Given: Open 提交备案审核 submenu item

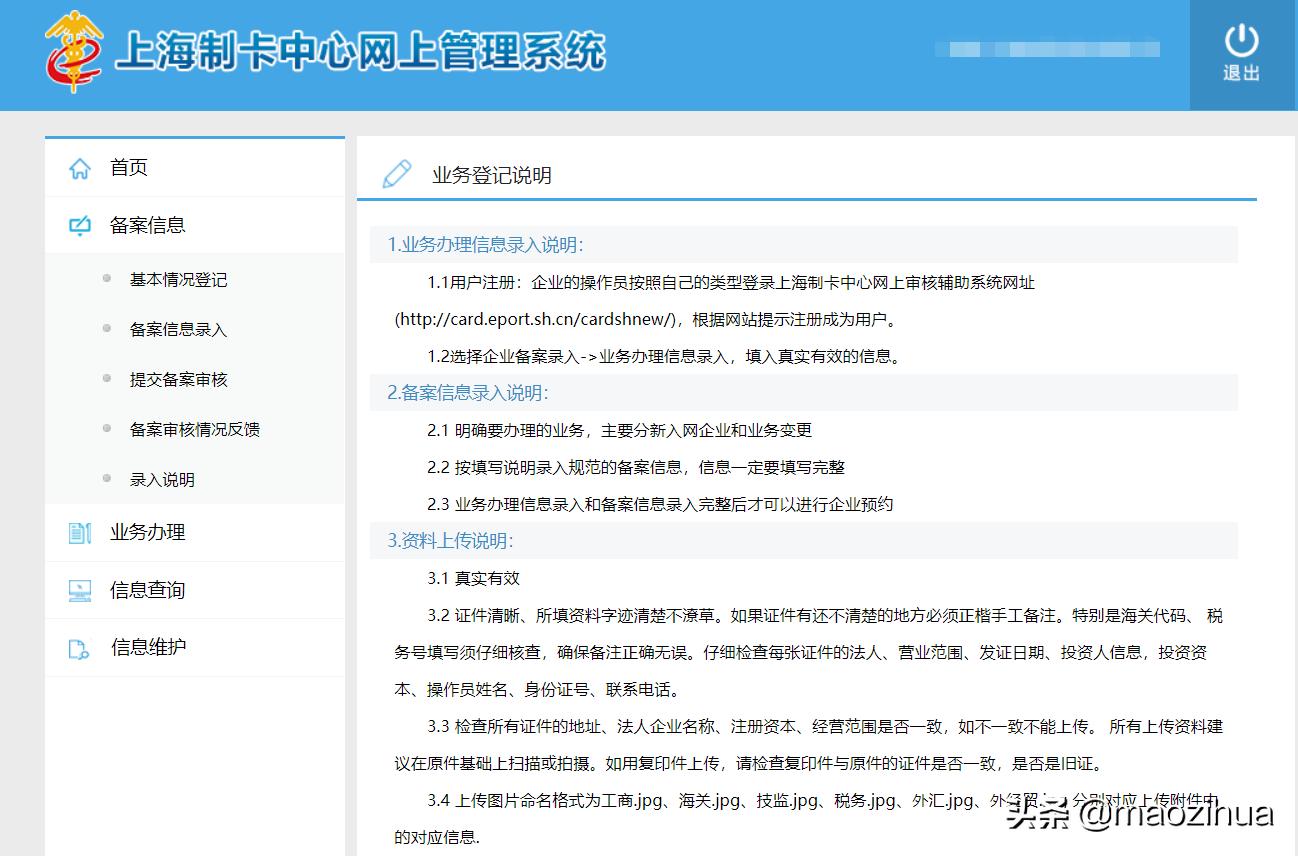Looking at the screenshot, I should (x=178, y=380).
